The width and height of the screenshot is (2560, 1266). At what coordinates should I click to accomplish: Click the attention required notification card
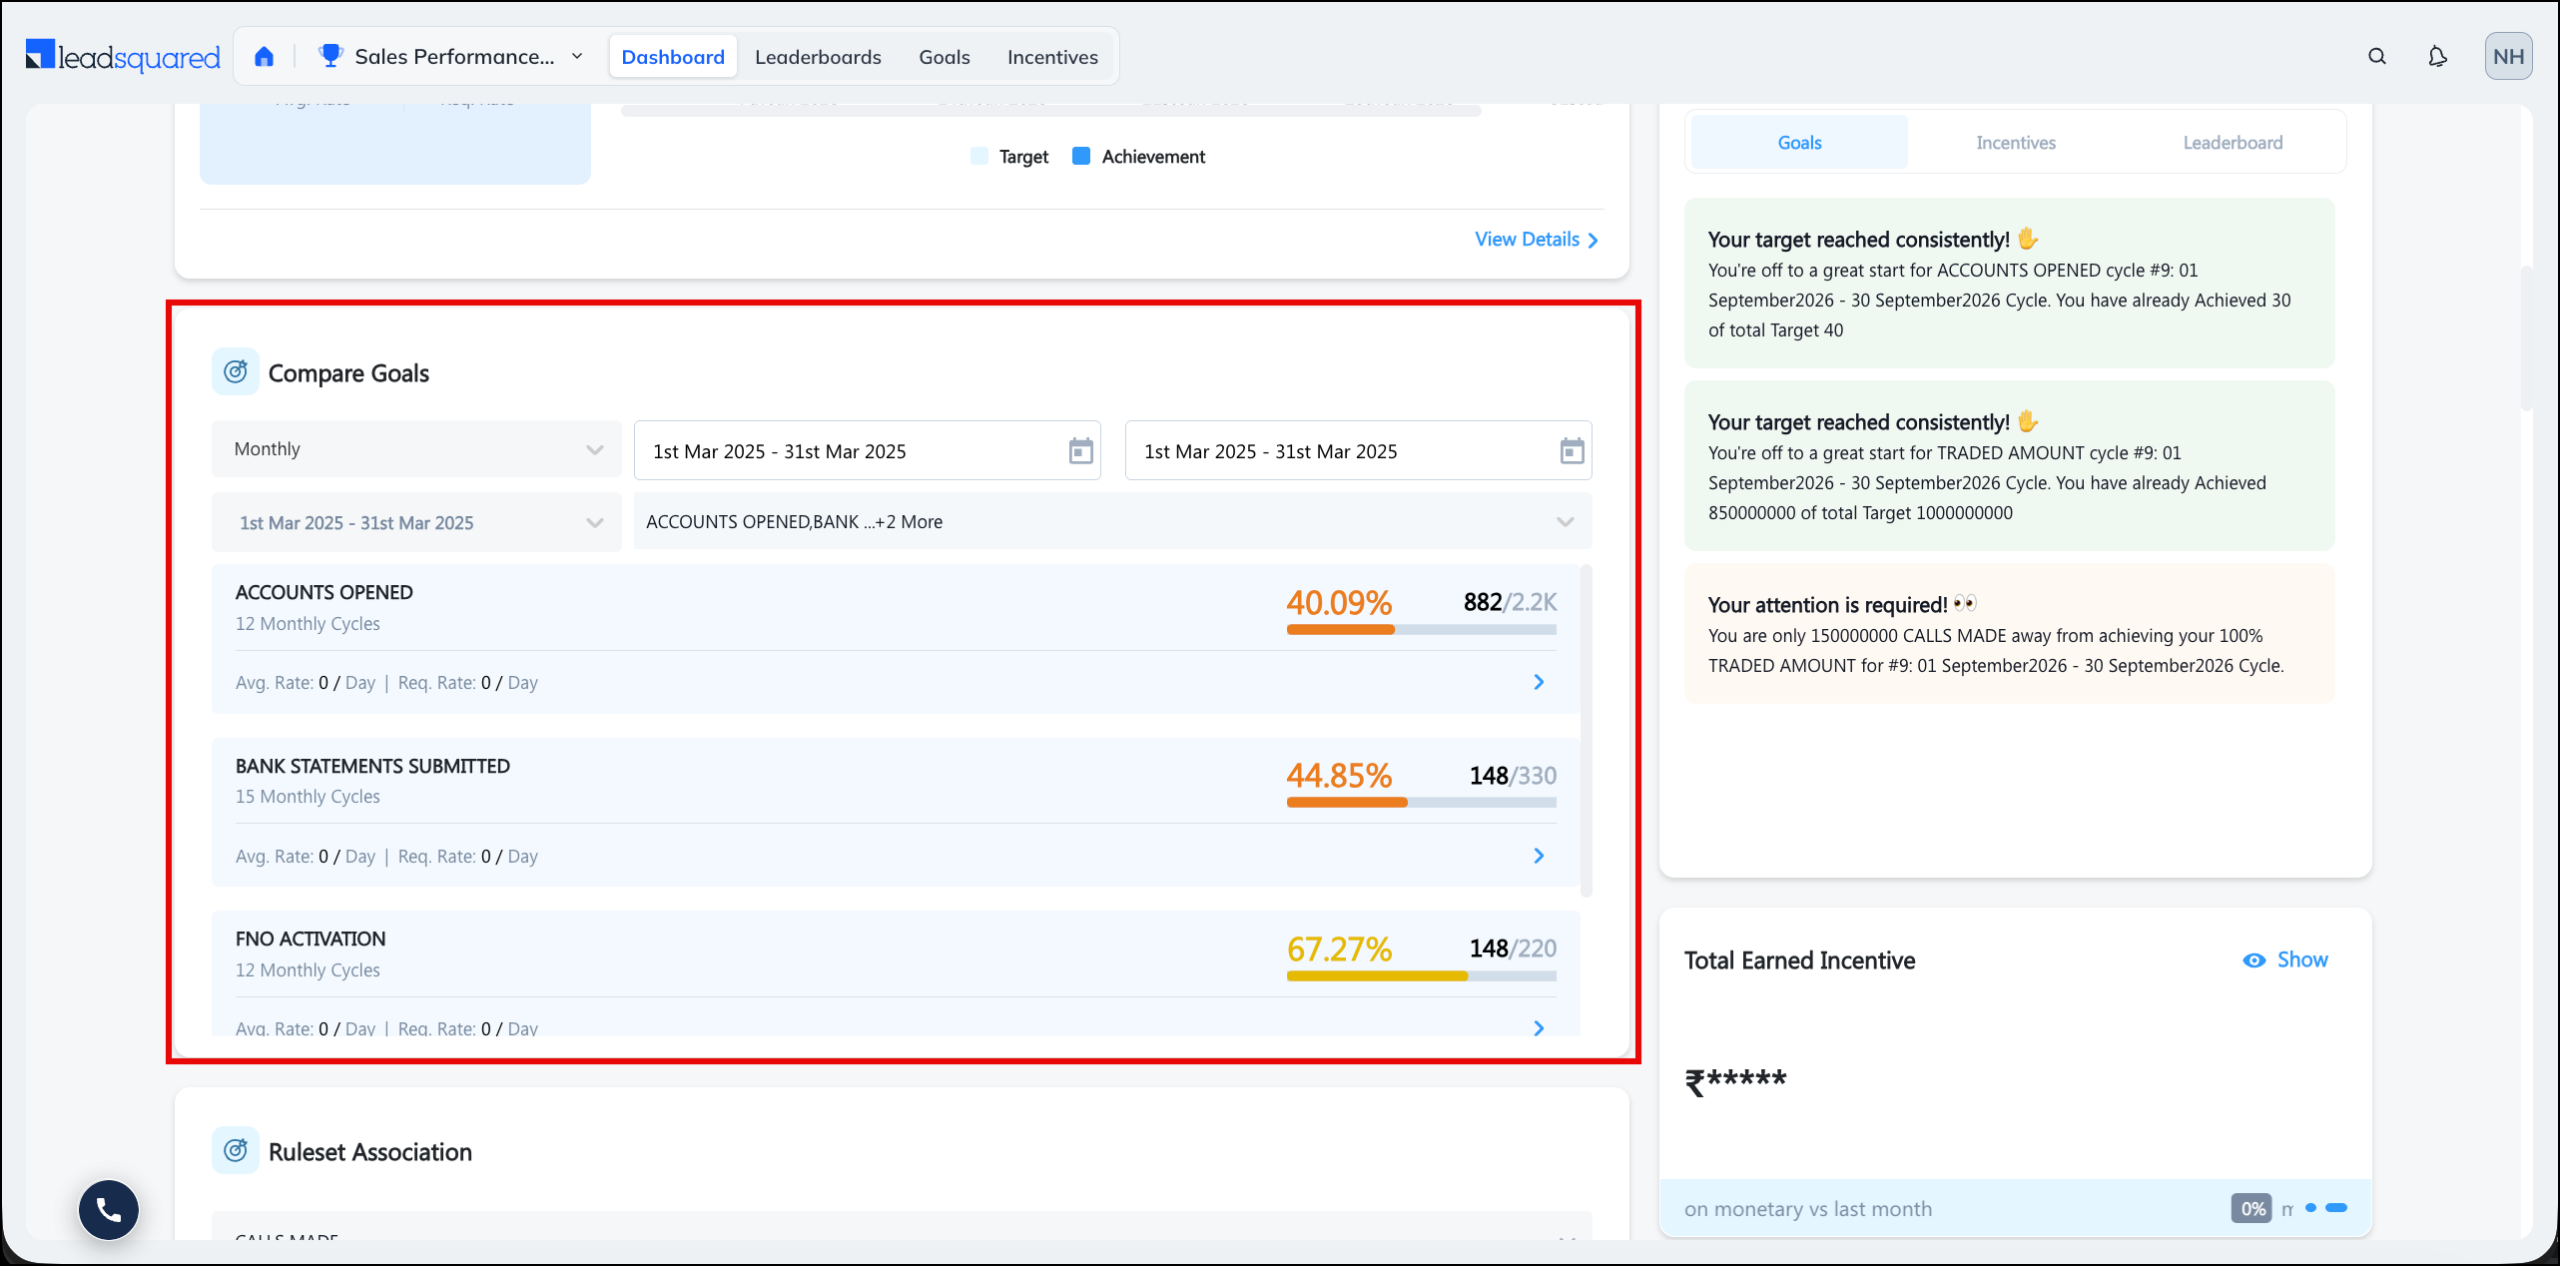pyautogui.click(x=2009, y=634)
